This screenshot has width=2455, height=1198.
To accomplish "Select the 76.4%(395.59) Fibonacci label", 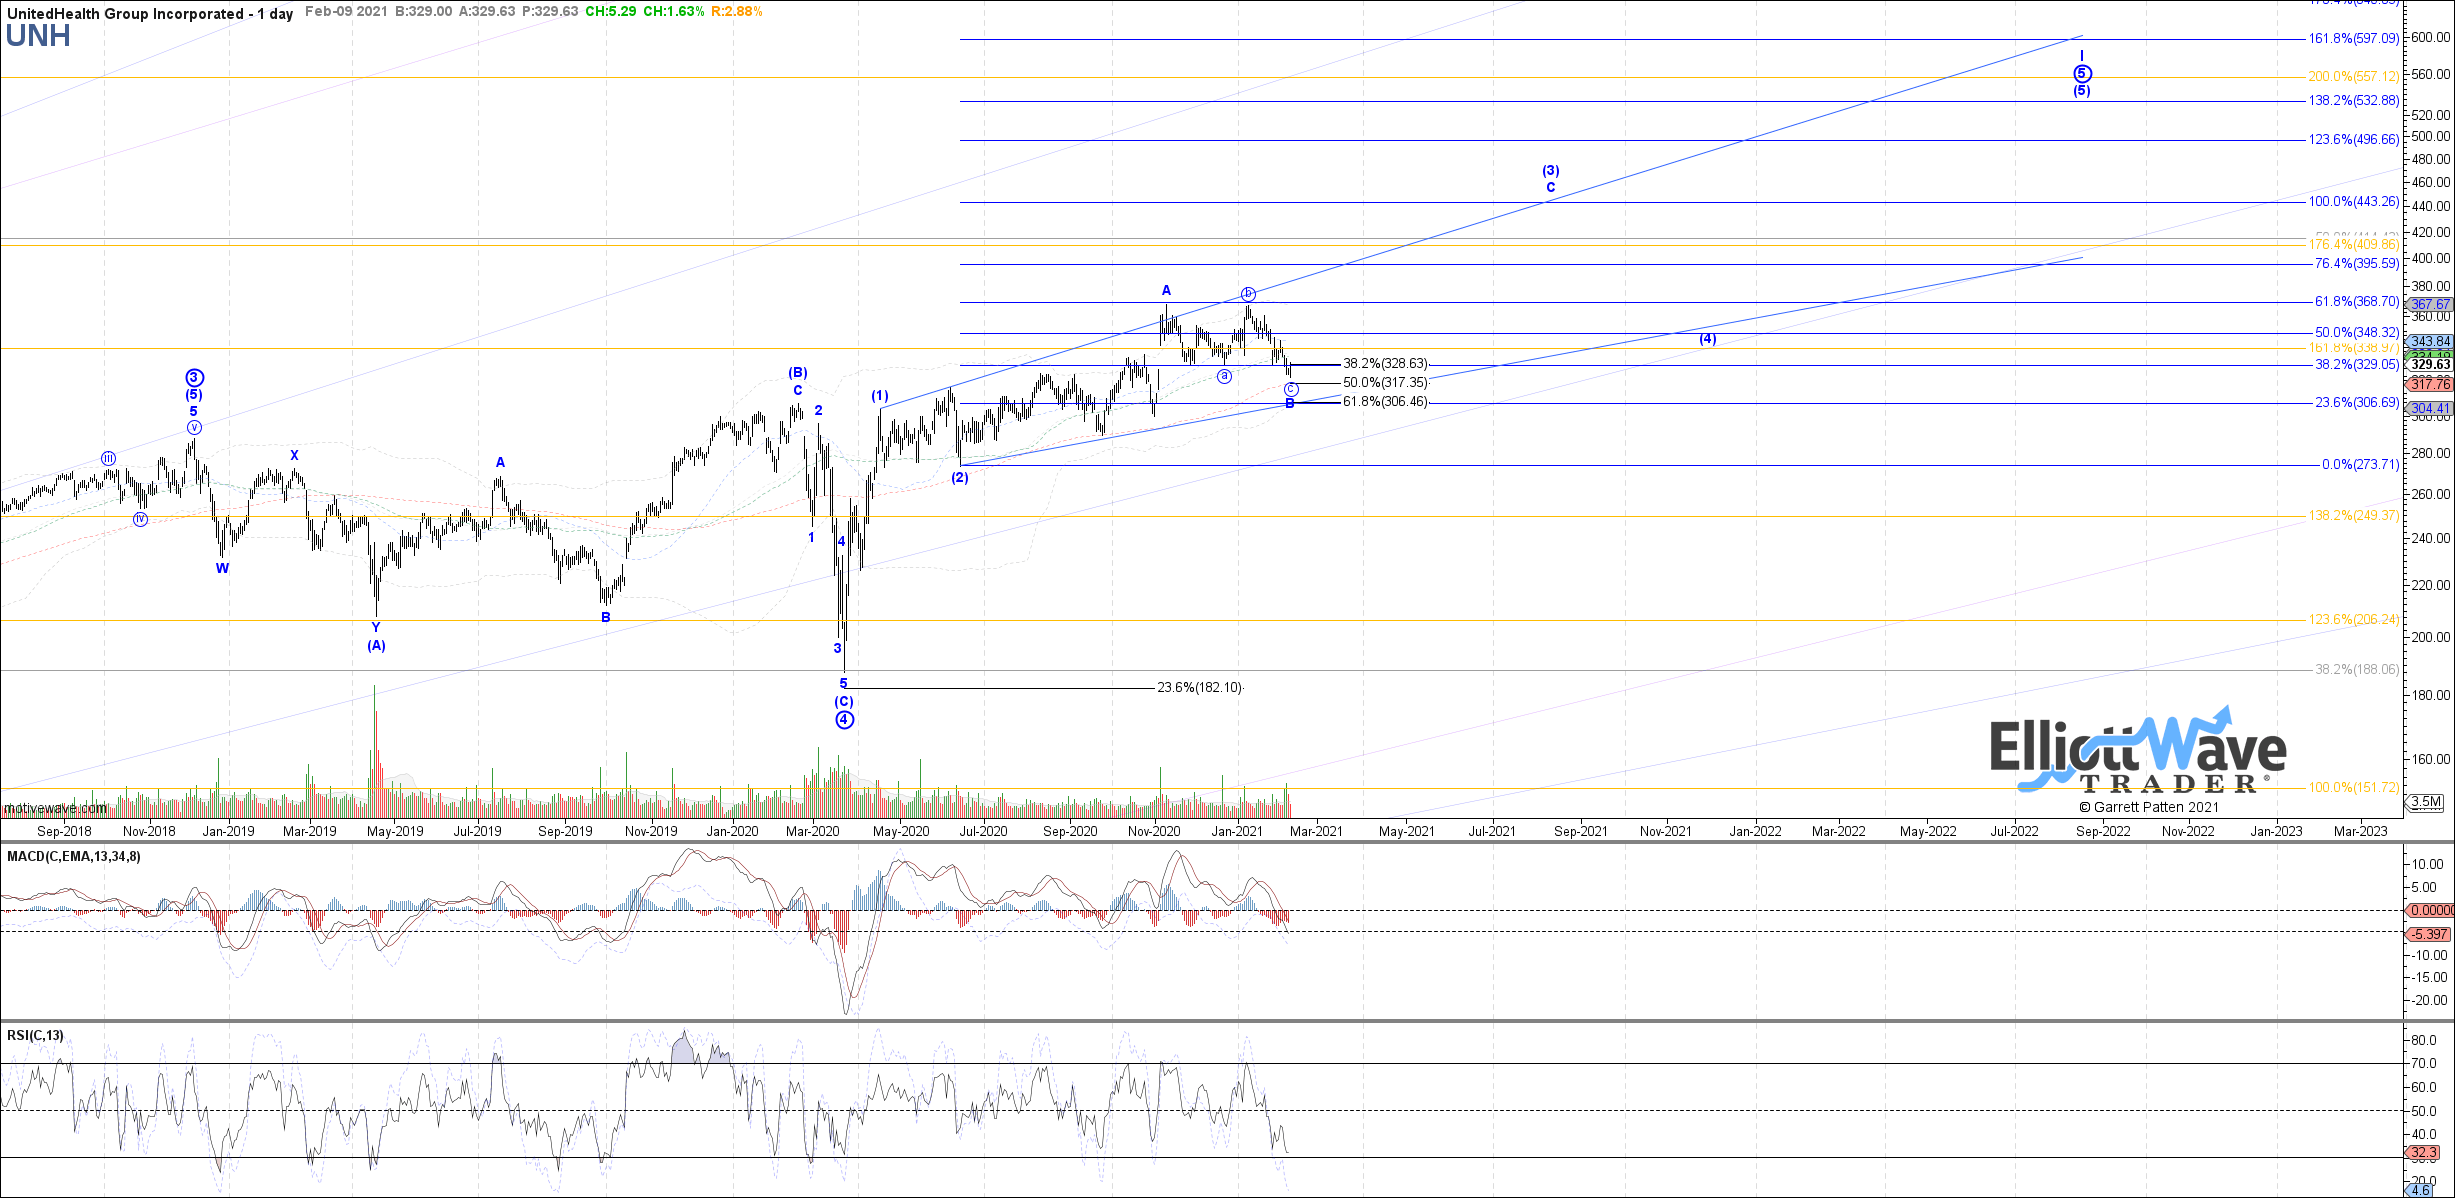I will coord(2357,264).
